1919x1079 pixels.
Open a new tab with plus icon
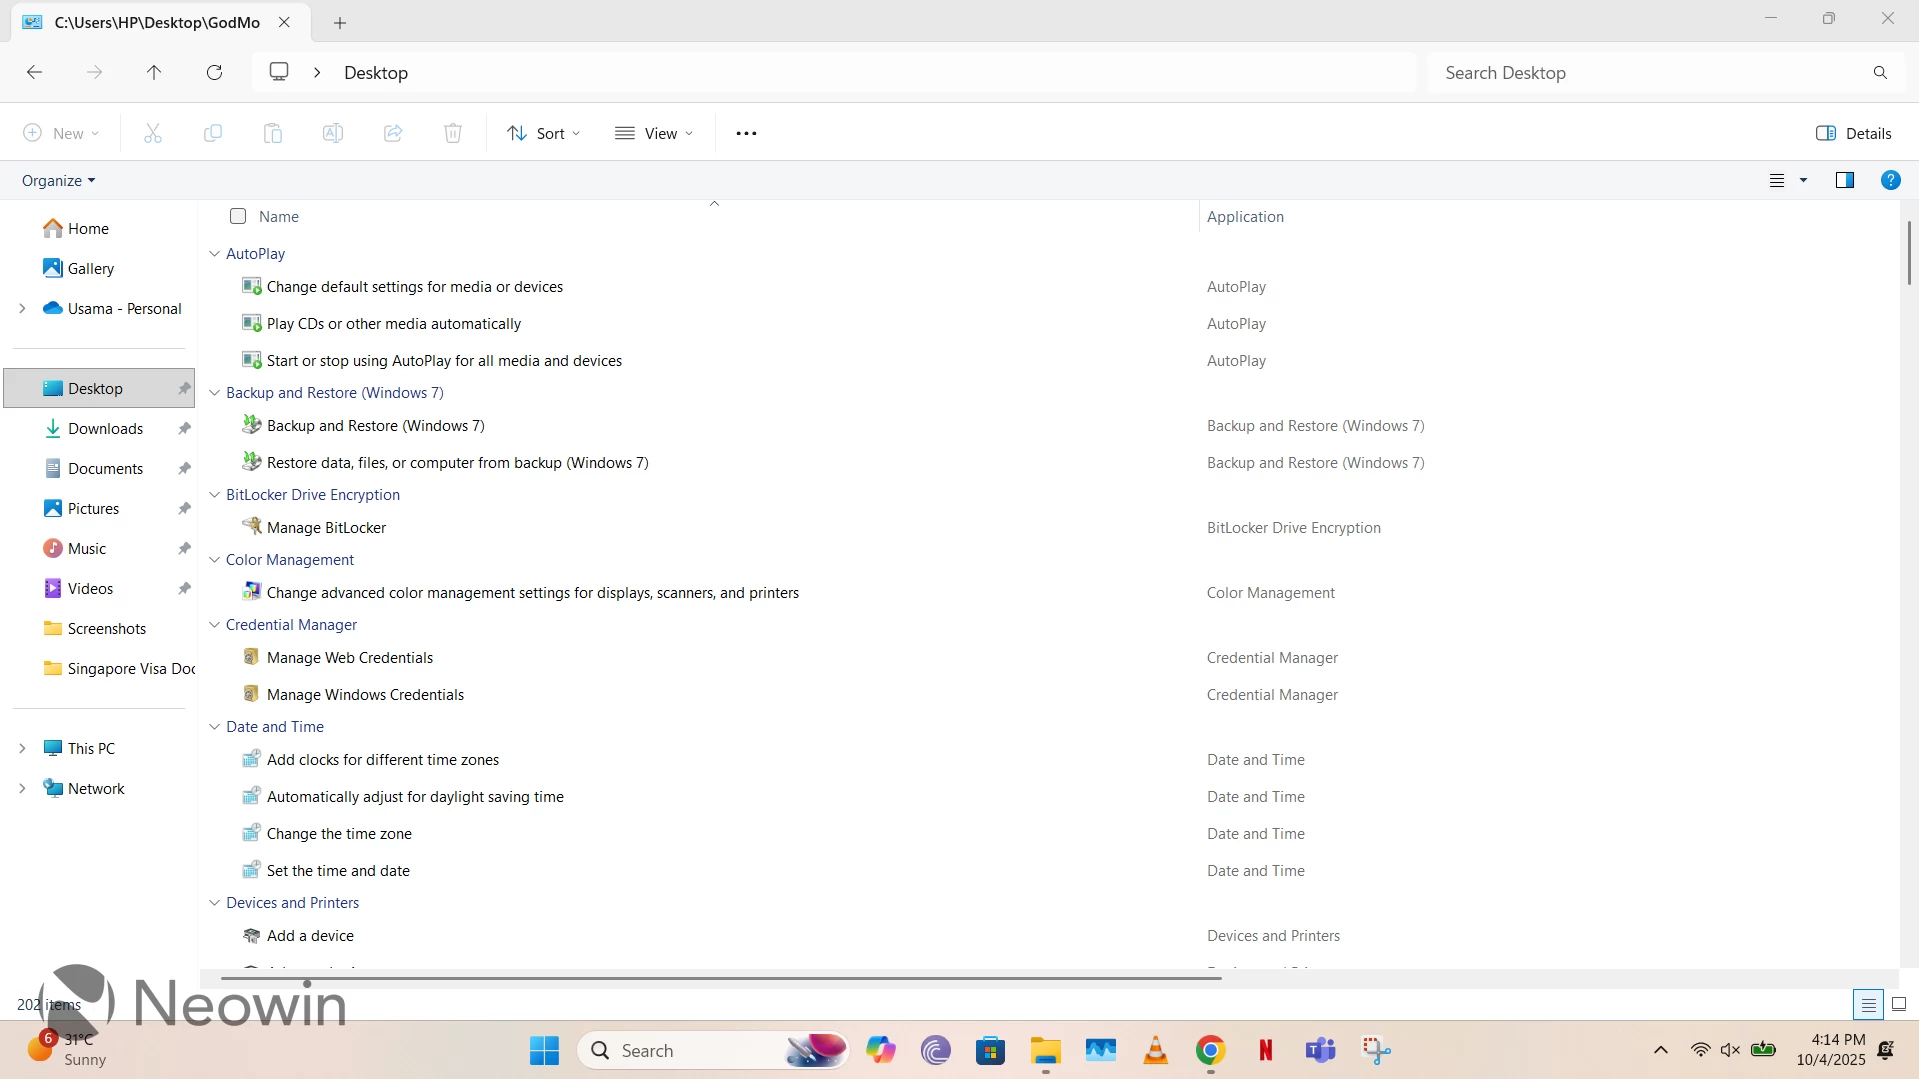point(340,22)
